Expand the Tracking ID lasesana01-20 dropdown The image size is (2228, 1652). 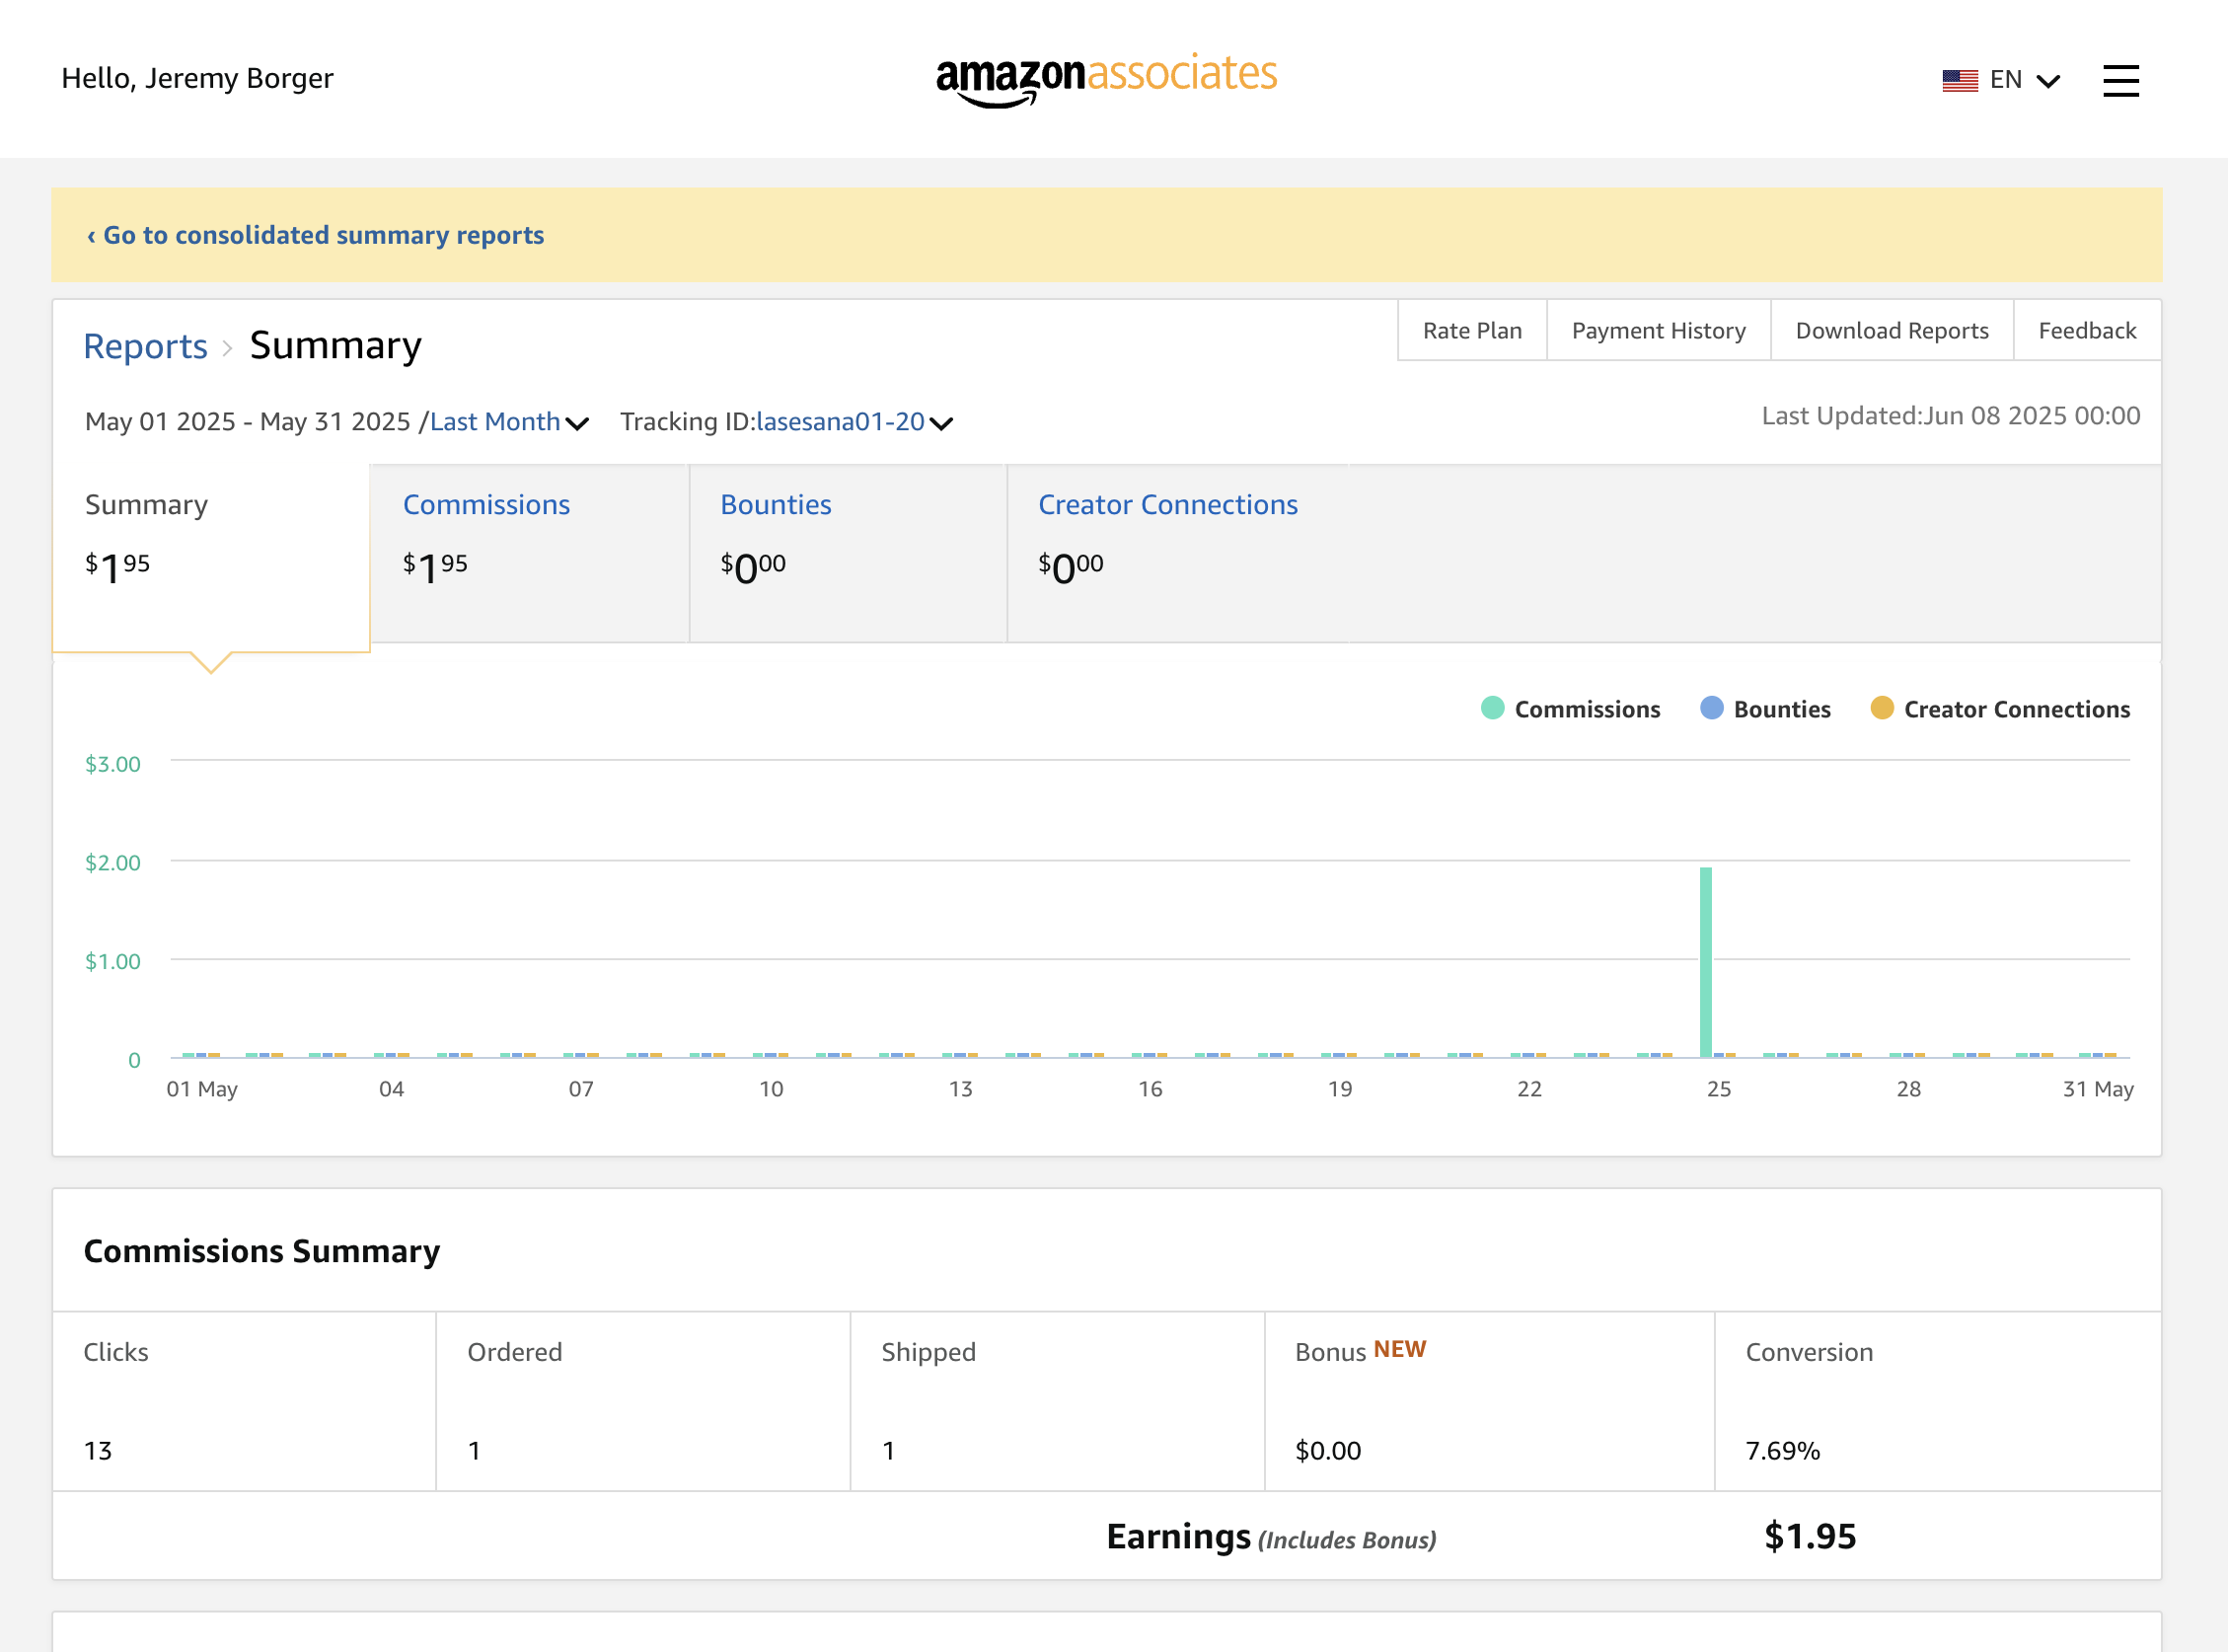(x=854, y=422)
